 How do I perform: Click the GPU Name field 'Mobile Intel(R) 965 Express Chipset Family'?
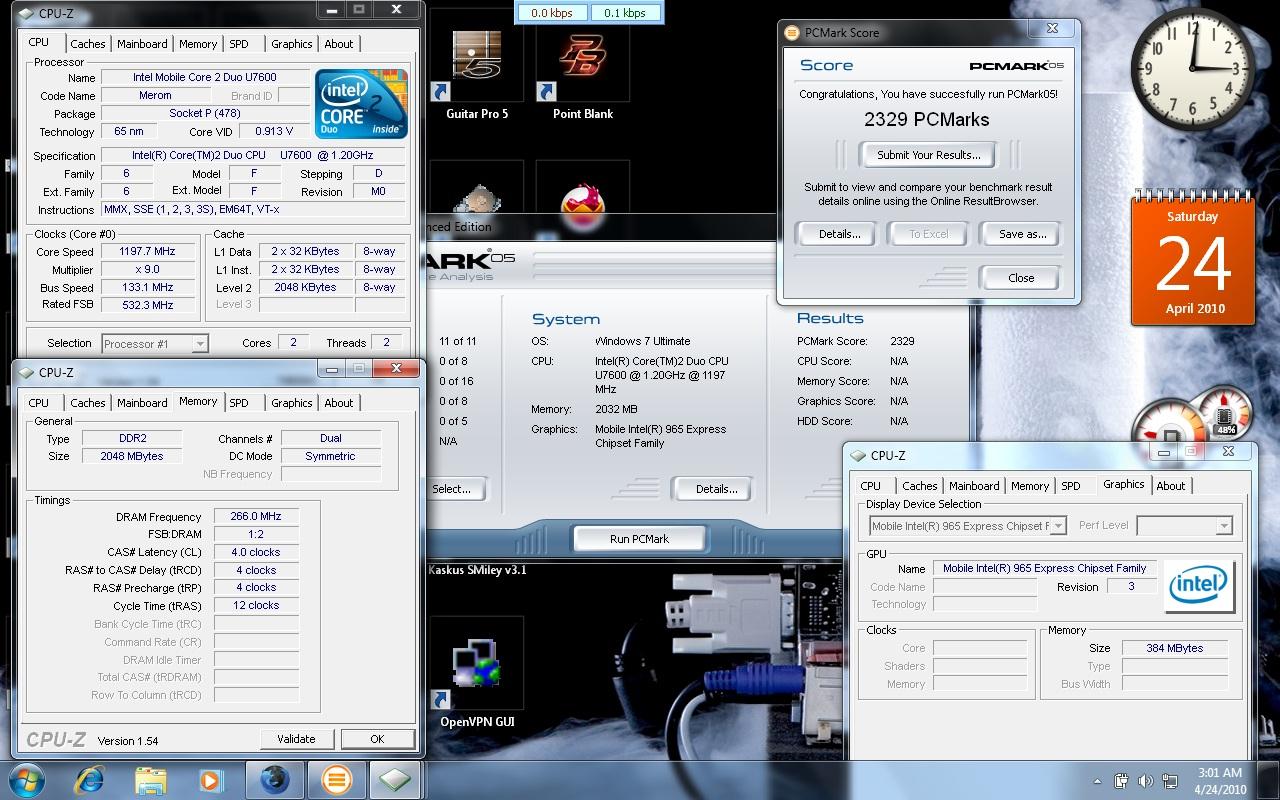click(x=1044, y=568)
